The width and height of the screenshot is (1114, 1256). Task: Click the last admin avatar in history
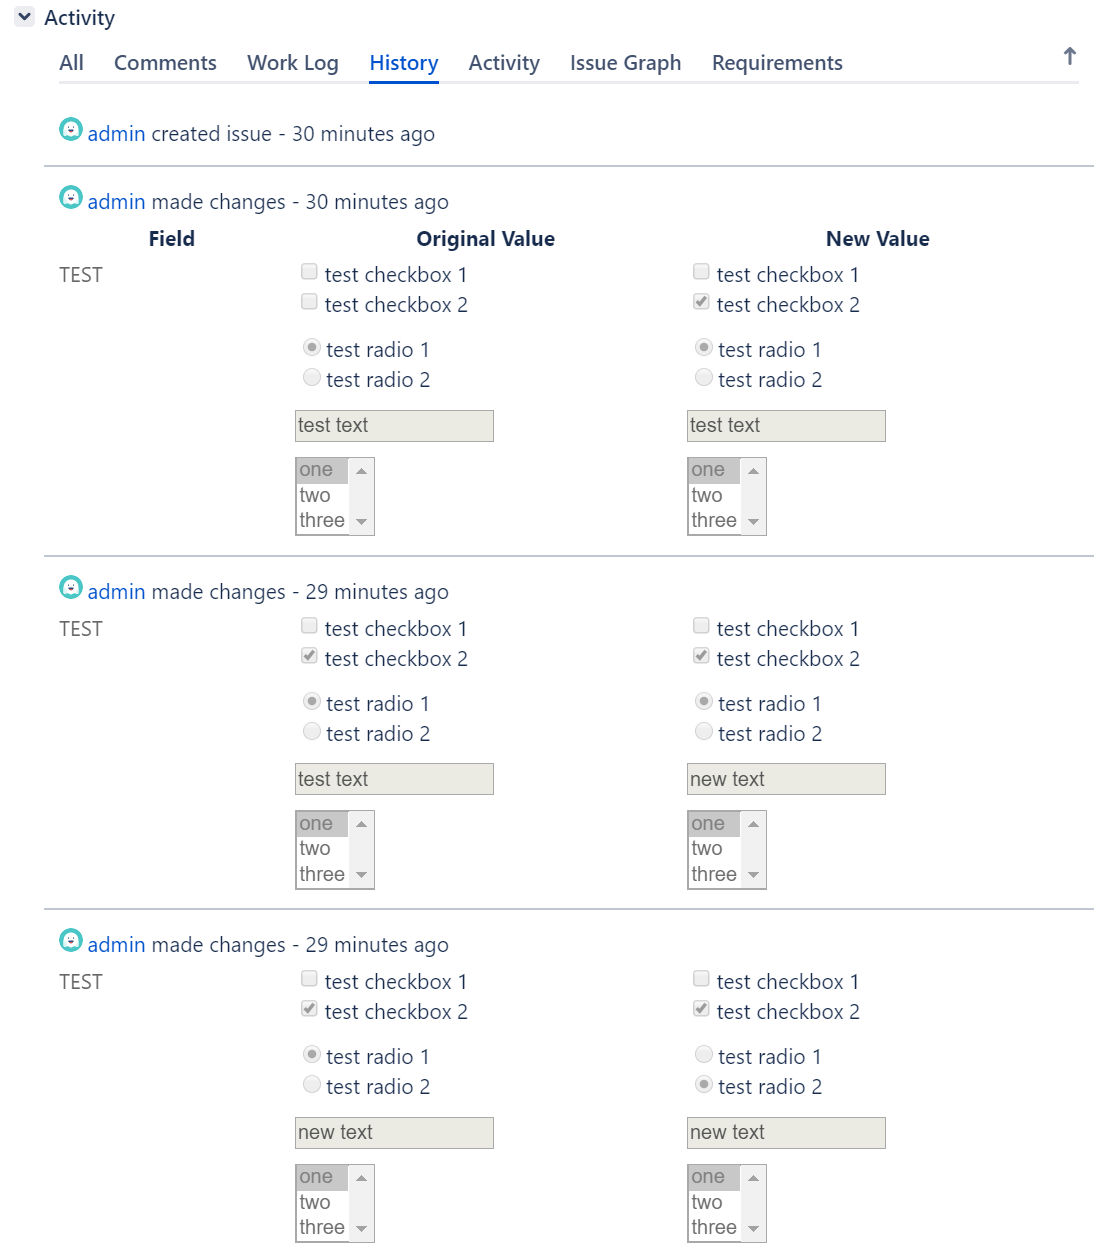pyautogui.click(x=71, y=940)
